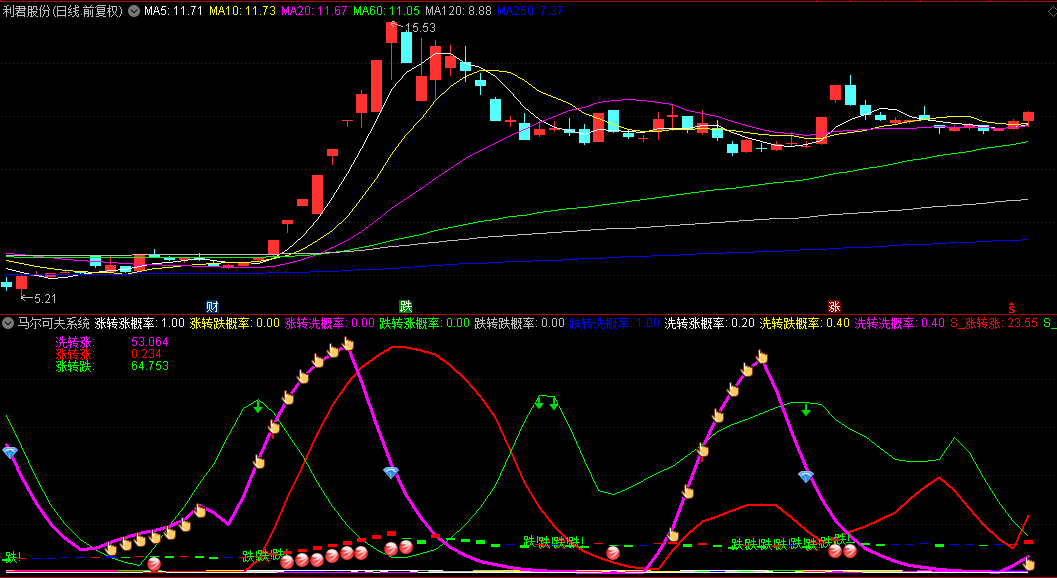The image size is (1057, 578).
Task: Expand the chevron beside 马尔可夫系统 indicator title
Action: point(7,323)
